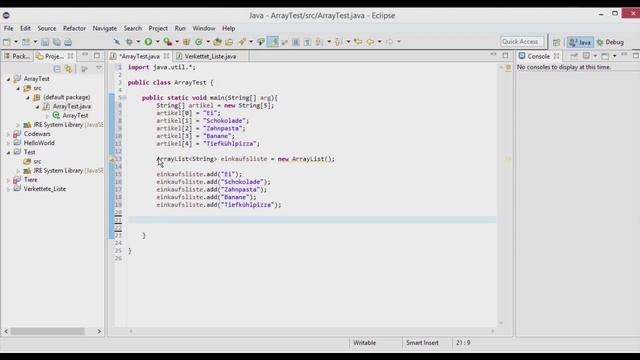Select the Pack... explorer tab
This screenshot has height=360, width=640.
click(x=17, y=56)
